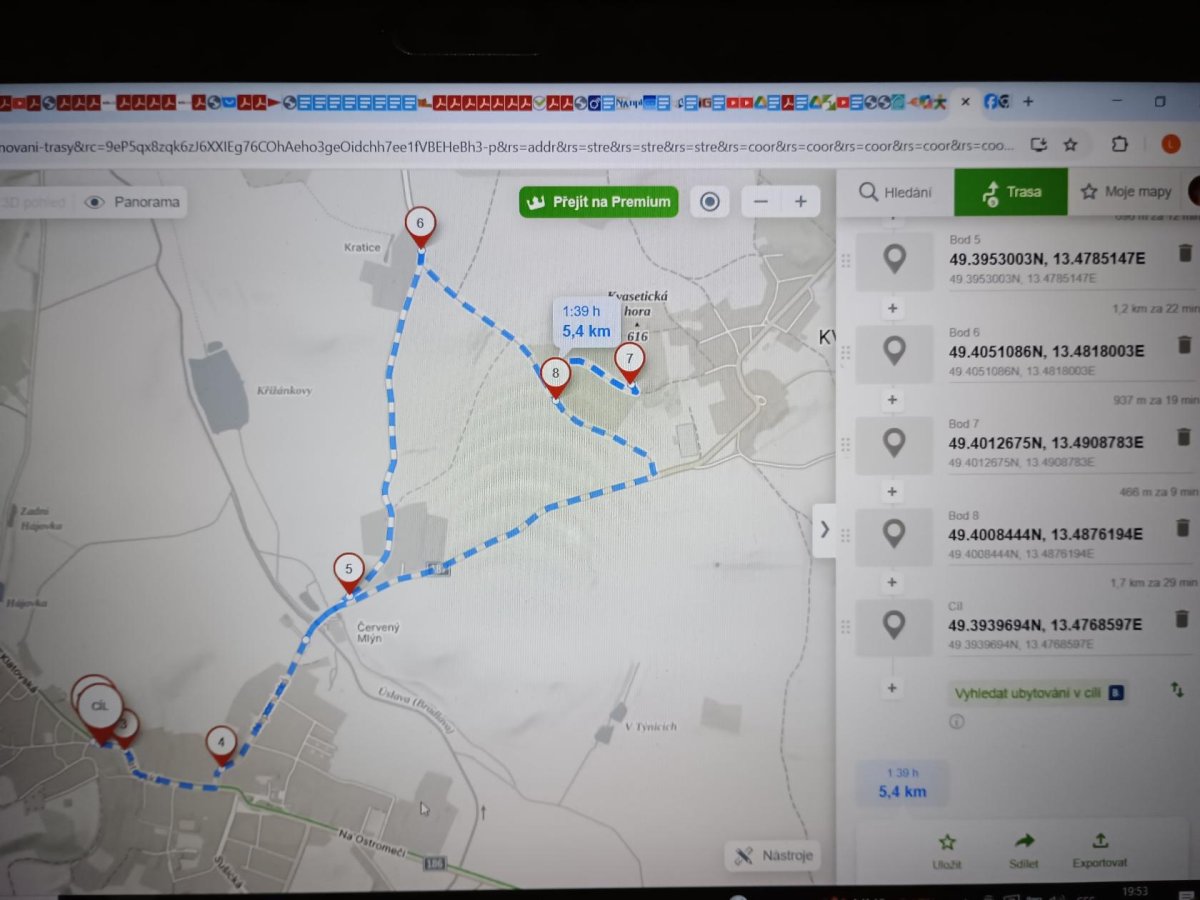This screenshot has width=1200, height=900.
Task: Click coordinate 49.3953003N, 13.4785147E of Bod 5
Action: point(1046,258)
